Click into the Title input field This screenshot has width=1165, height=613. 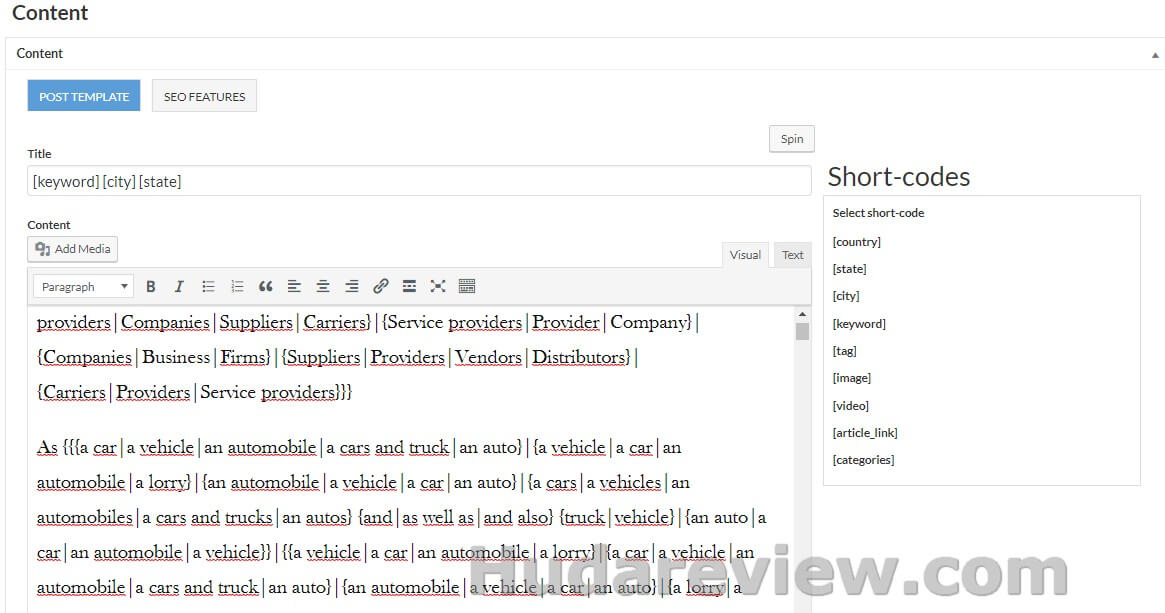(x=419, y=181)
